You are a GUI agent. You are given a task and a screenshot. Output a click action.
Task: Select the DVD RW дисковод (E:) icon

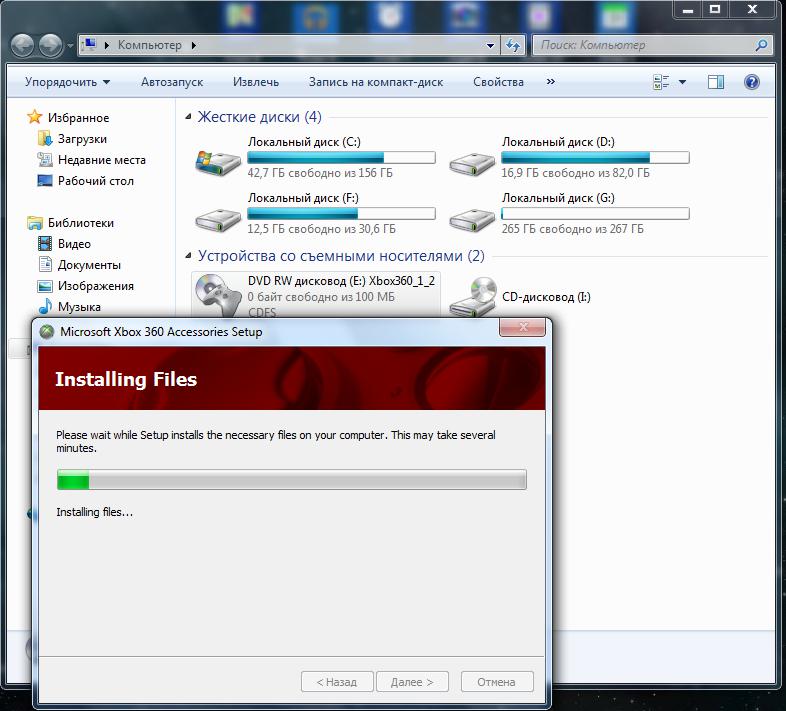pos(218,295)
